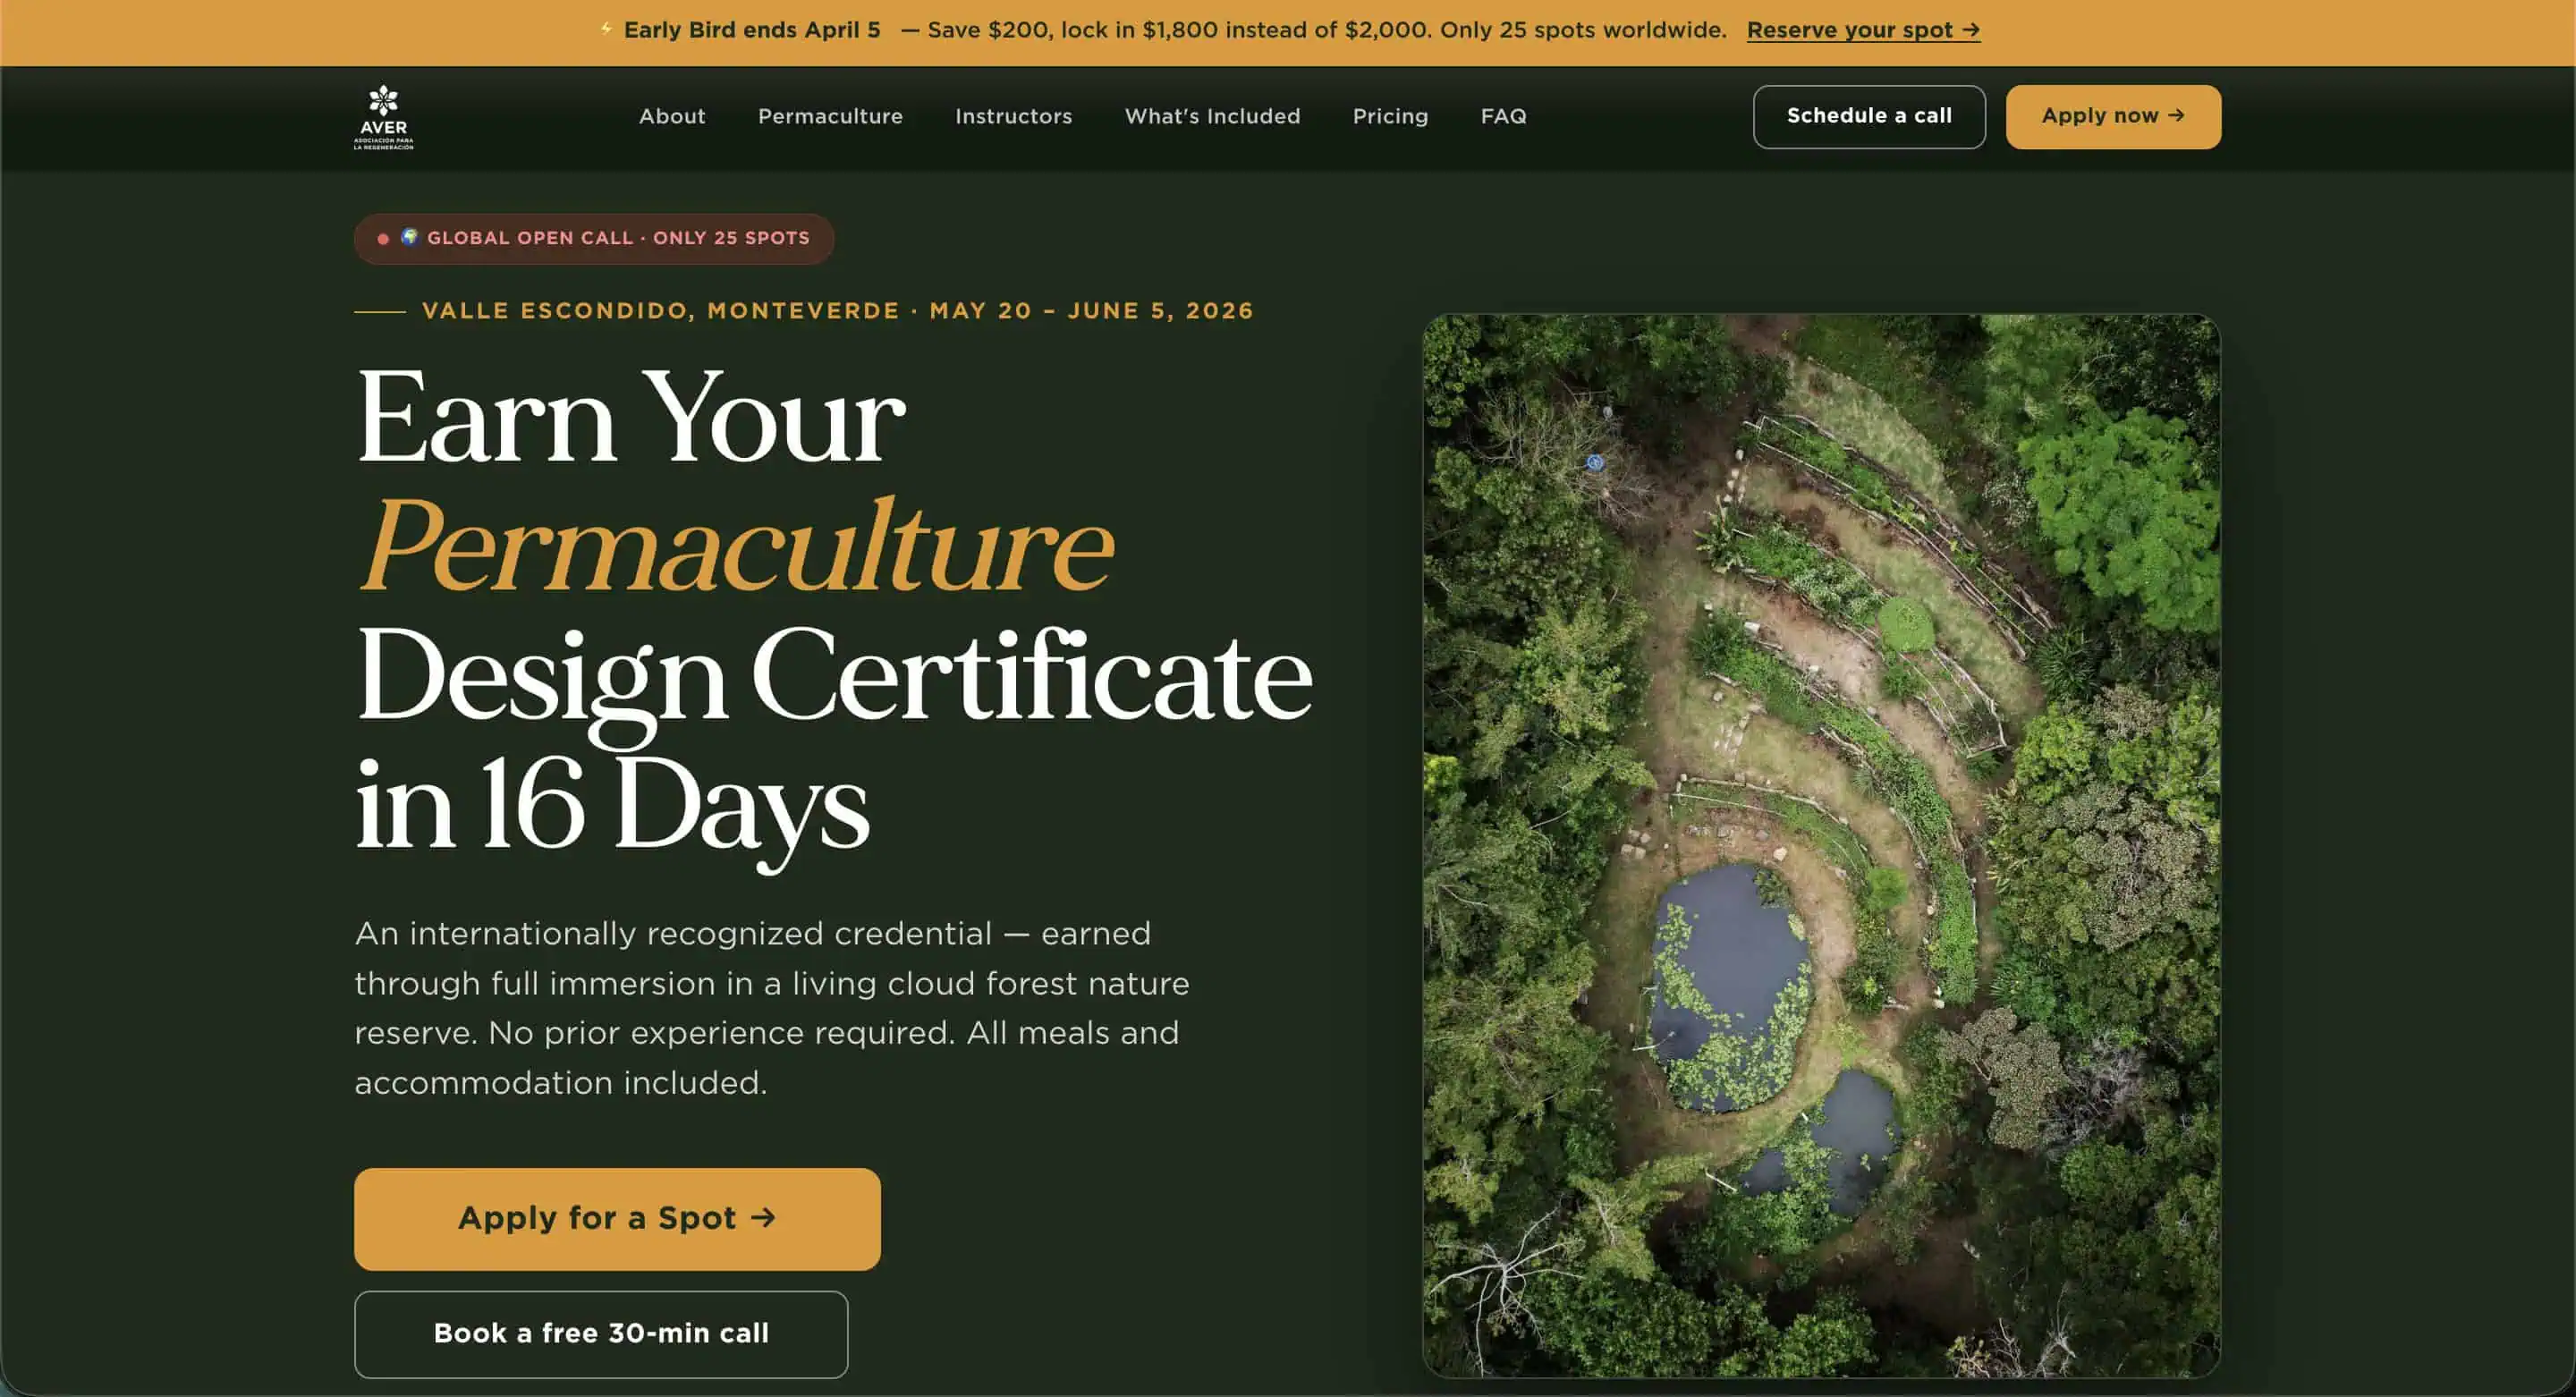Click the blue marker on aerial photo
This screenshot has height=1397, width=2576.
coord(1595,462)
